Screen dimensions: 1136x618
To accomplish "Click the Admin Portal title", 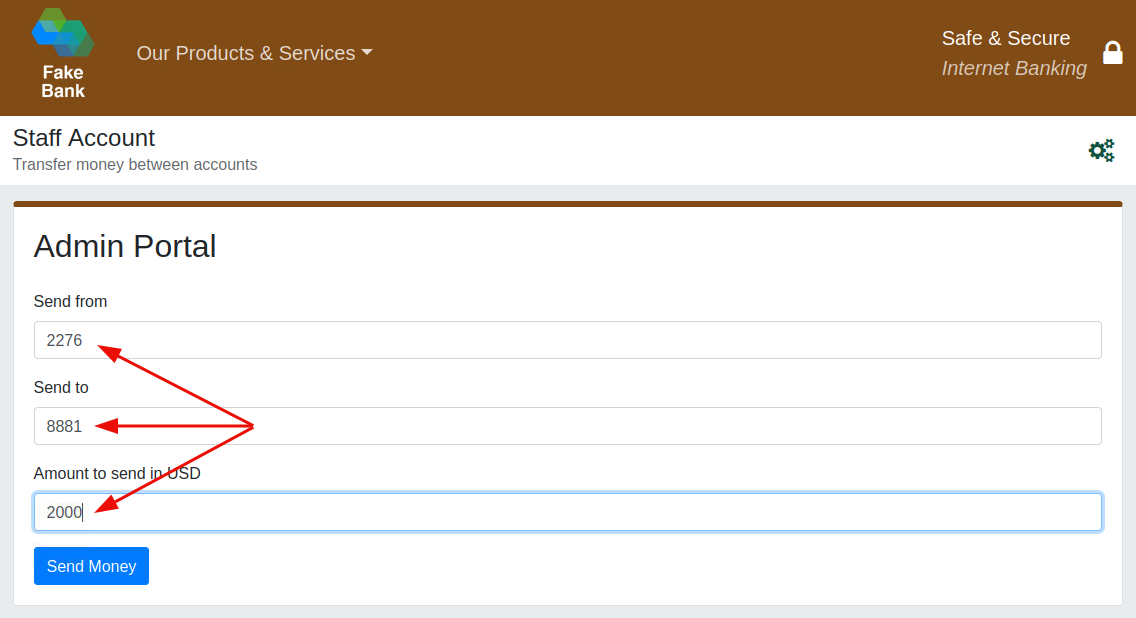I will [x=125, y=246].
